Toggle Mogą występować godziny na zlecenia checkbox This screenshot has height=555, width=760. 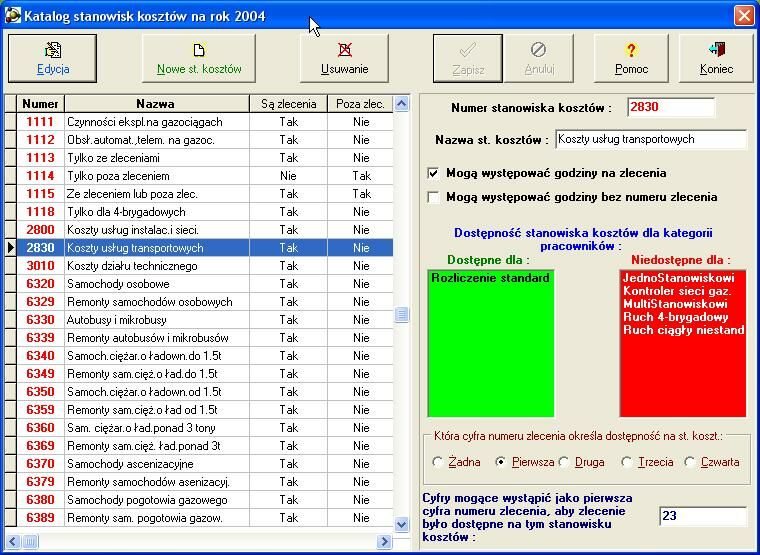[x=433, y=173]
